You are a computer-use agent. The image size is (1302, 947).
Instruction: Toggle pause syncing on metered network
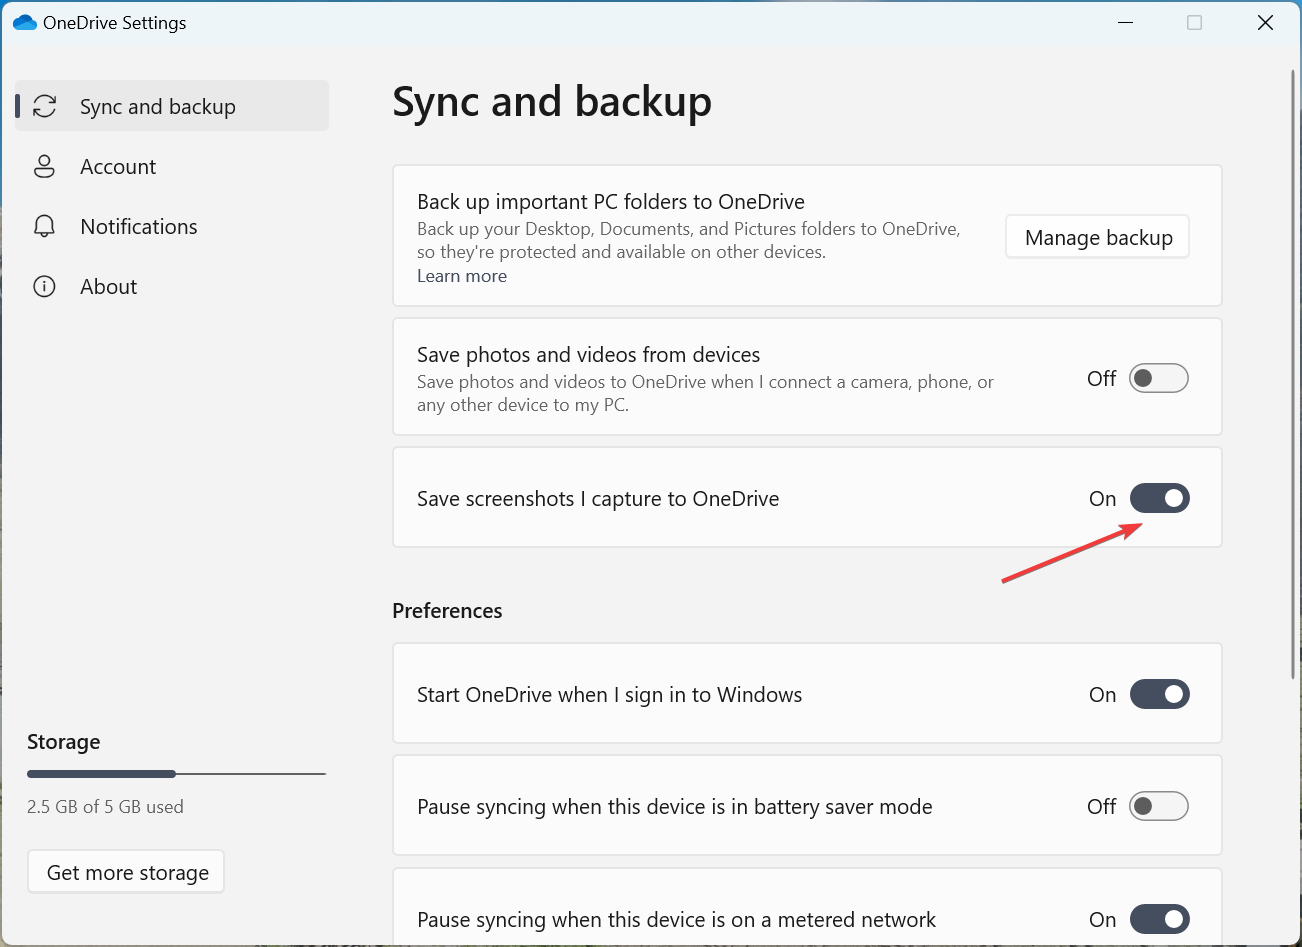(1159, 919)
